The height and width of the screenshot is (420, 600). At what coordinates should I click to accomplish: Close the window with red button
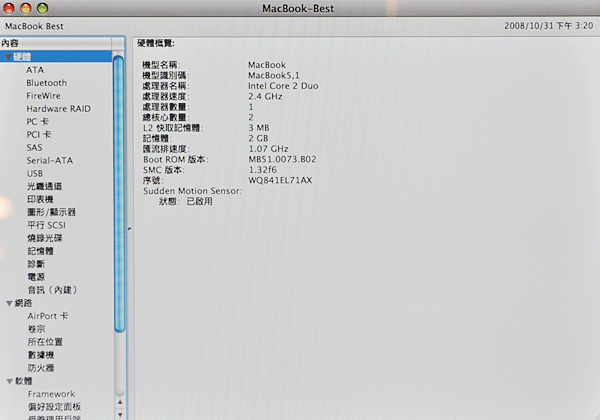point(9,8)
